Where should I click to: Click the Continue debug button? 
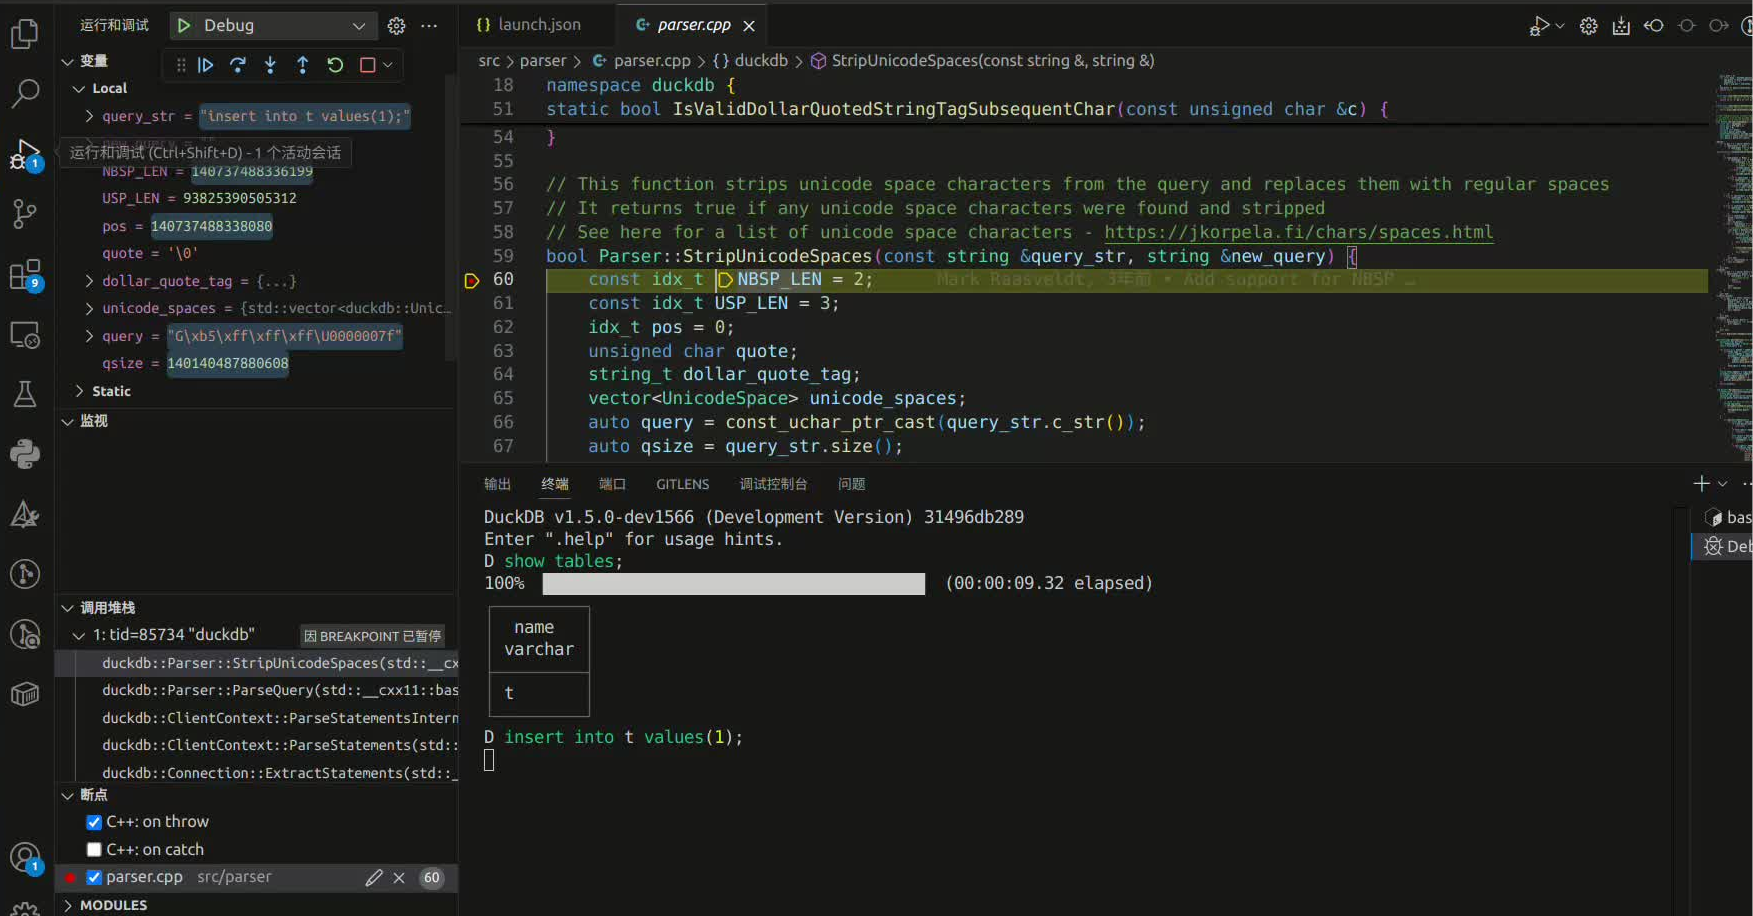(x=205, y=65)
